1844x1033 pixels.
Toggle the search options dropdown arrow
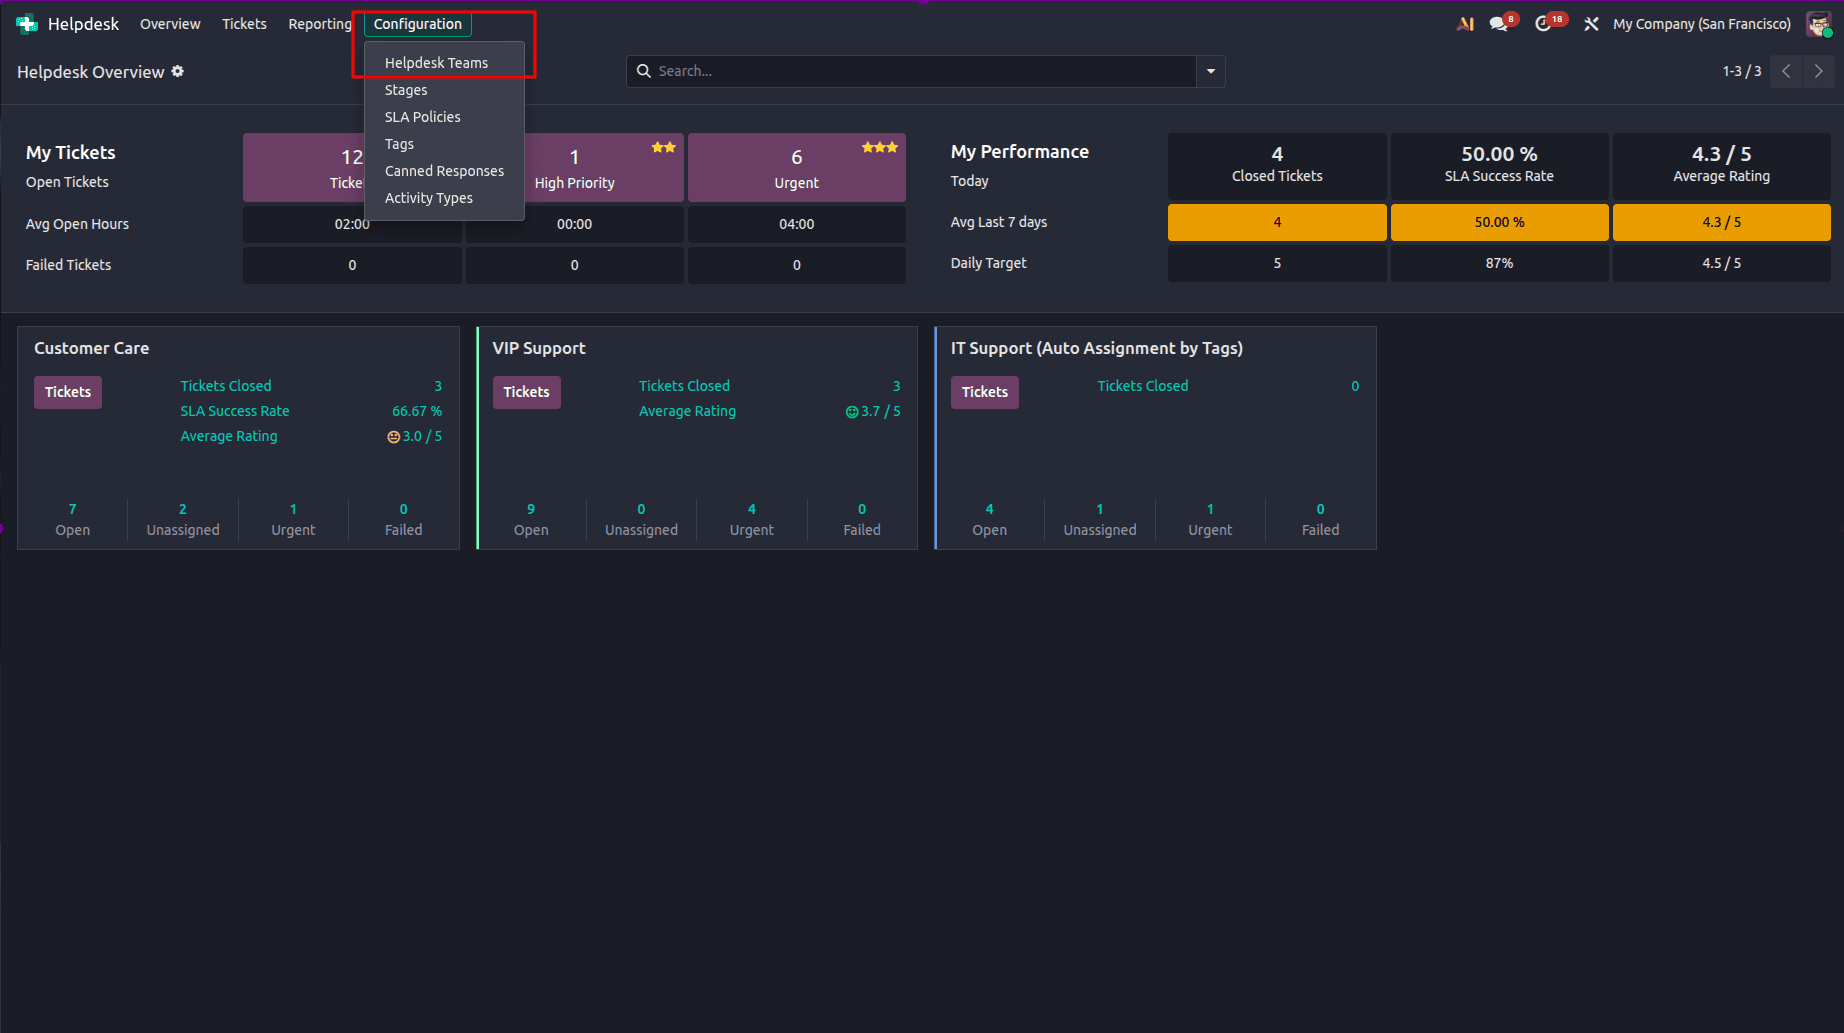click(x=1211, y=71)
